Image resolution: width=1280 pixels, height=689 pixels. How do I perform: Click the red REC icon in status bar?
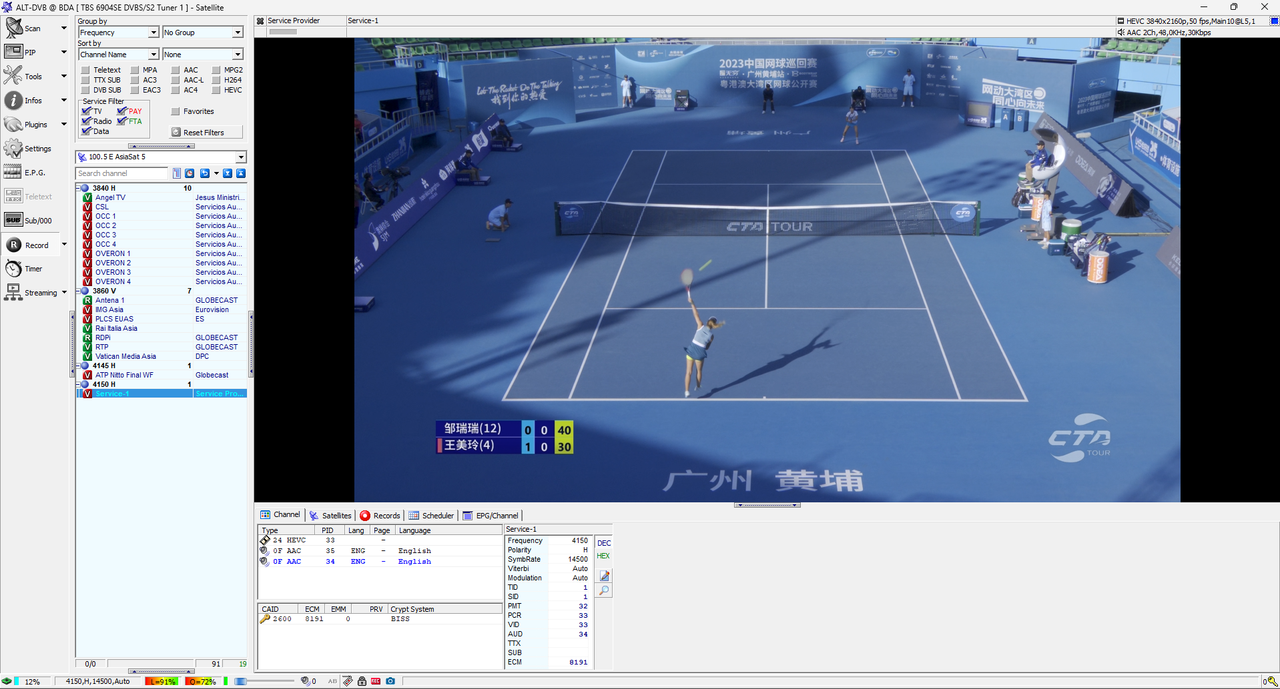376,681
